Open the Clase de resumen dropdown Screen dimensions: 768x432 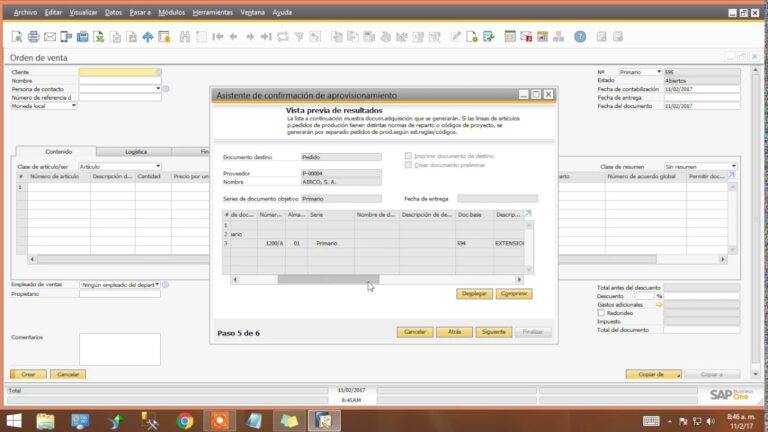(733, 167)
